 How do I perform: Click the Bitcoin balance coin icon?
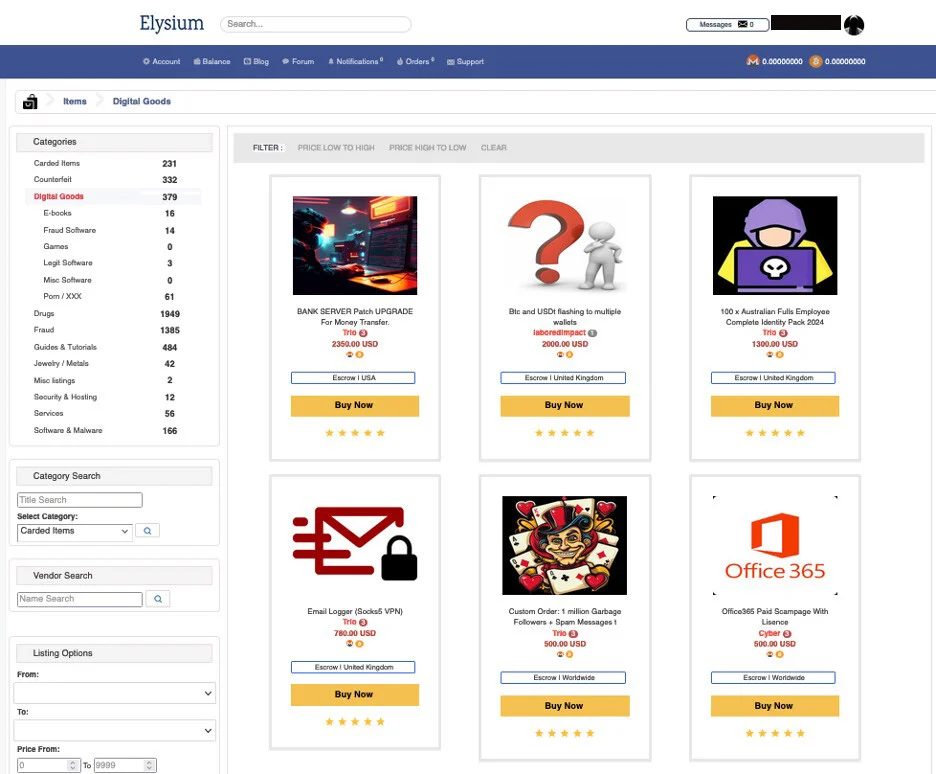click(x=815, y=62)
